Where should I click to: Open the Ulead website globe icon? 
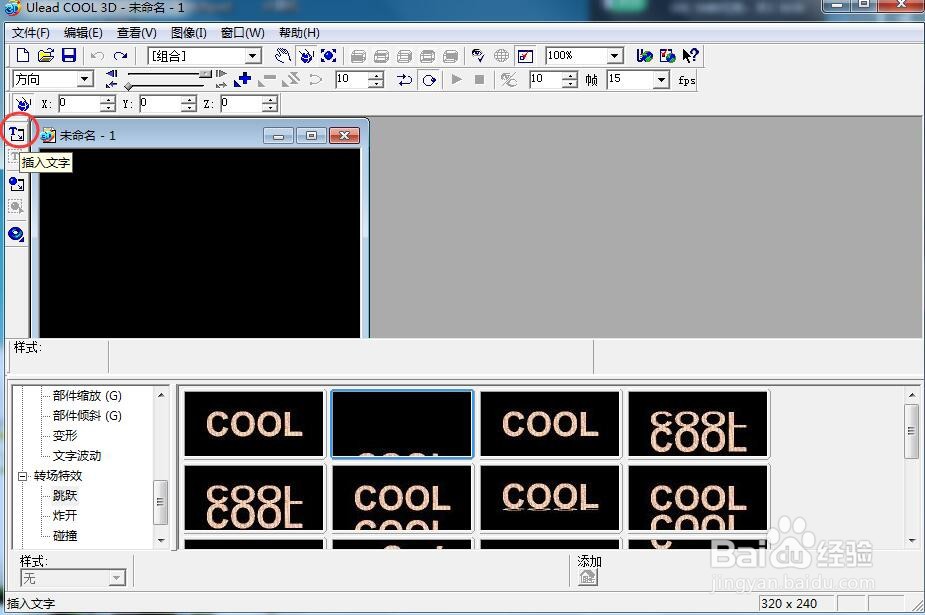point(644,56)
